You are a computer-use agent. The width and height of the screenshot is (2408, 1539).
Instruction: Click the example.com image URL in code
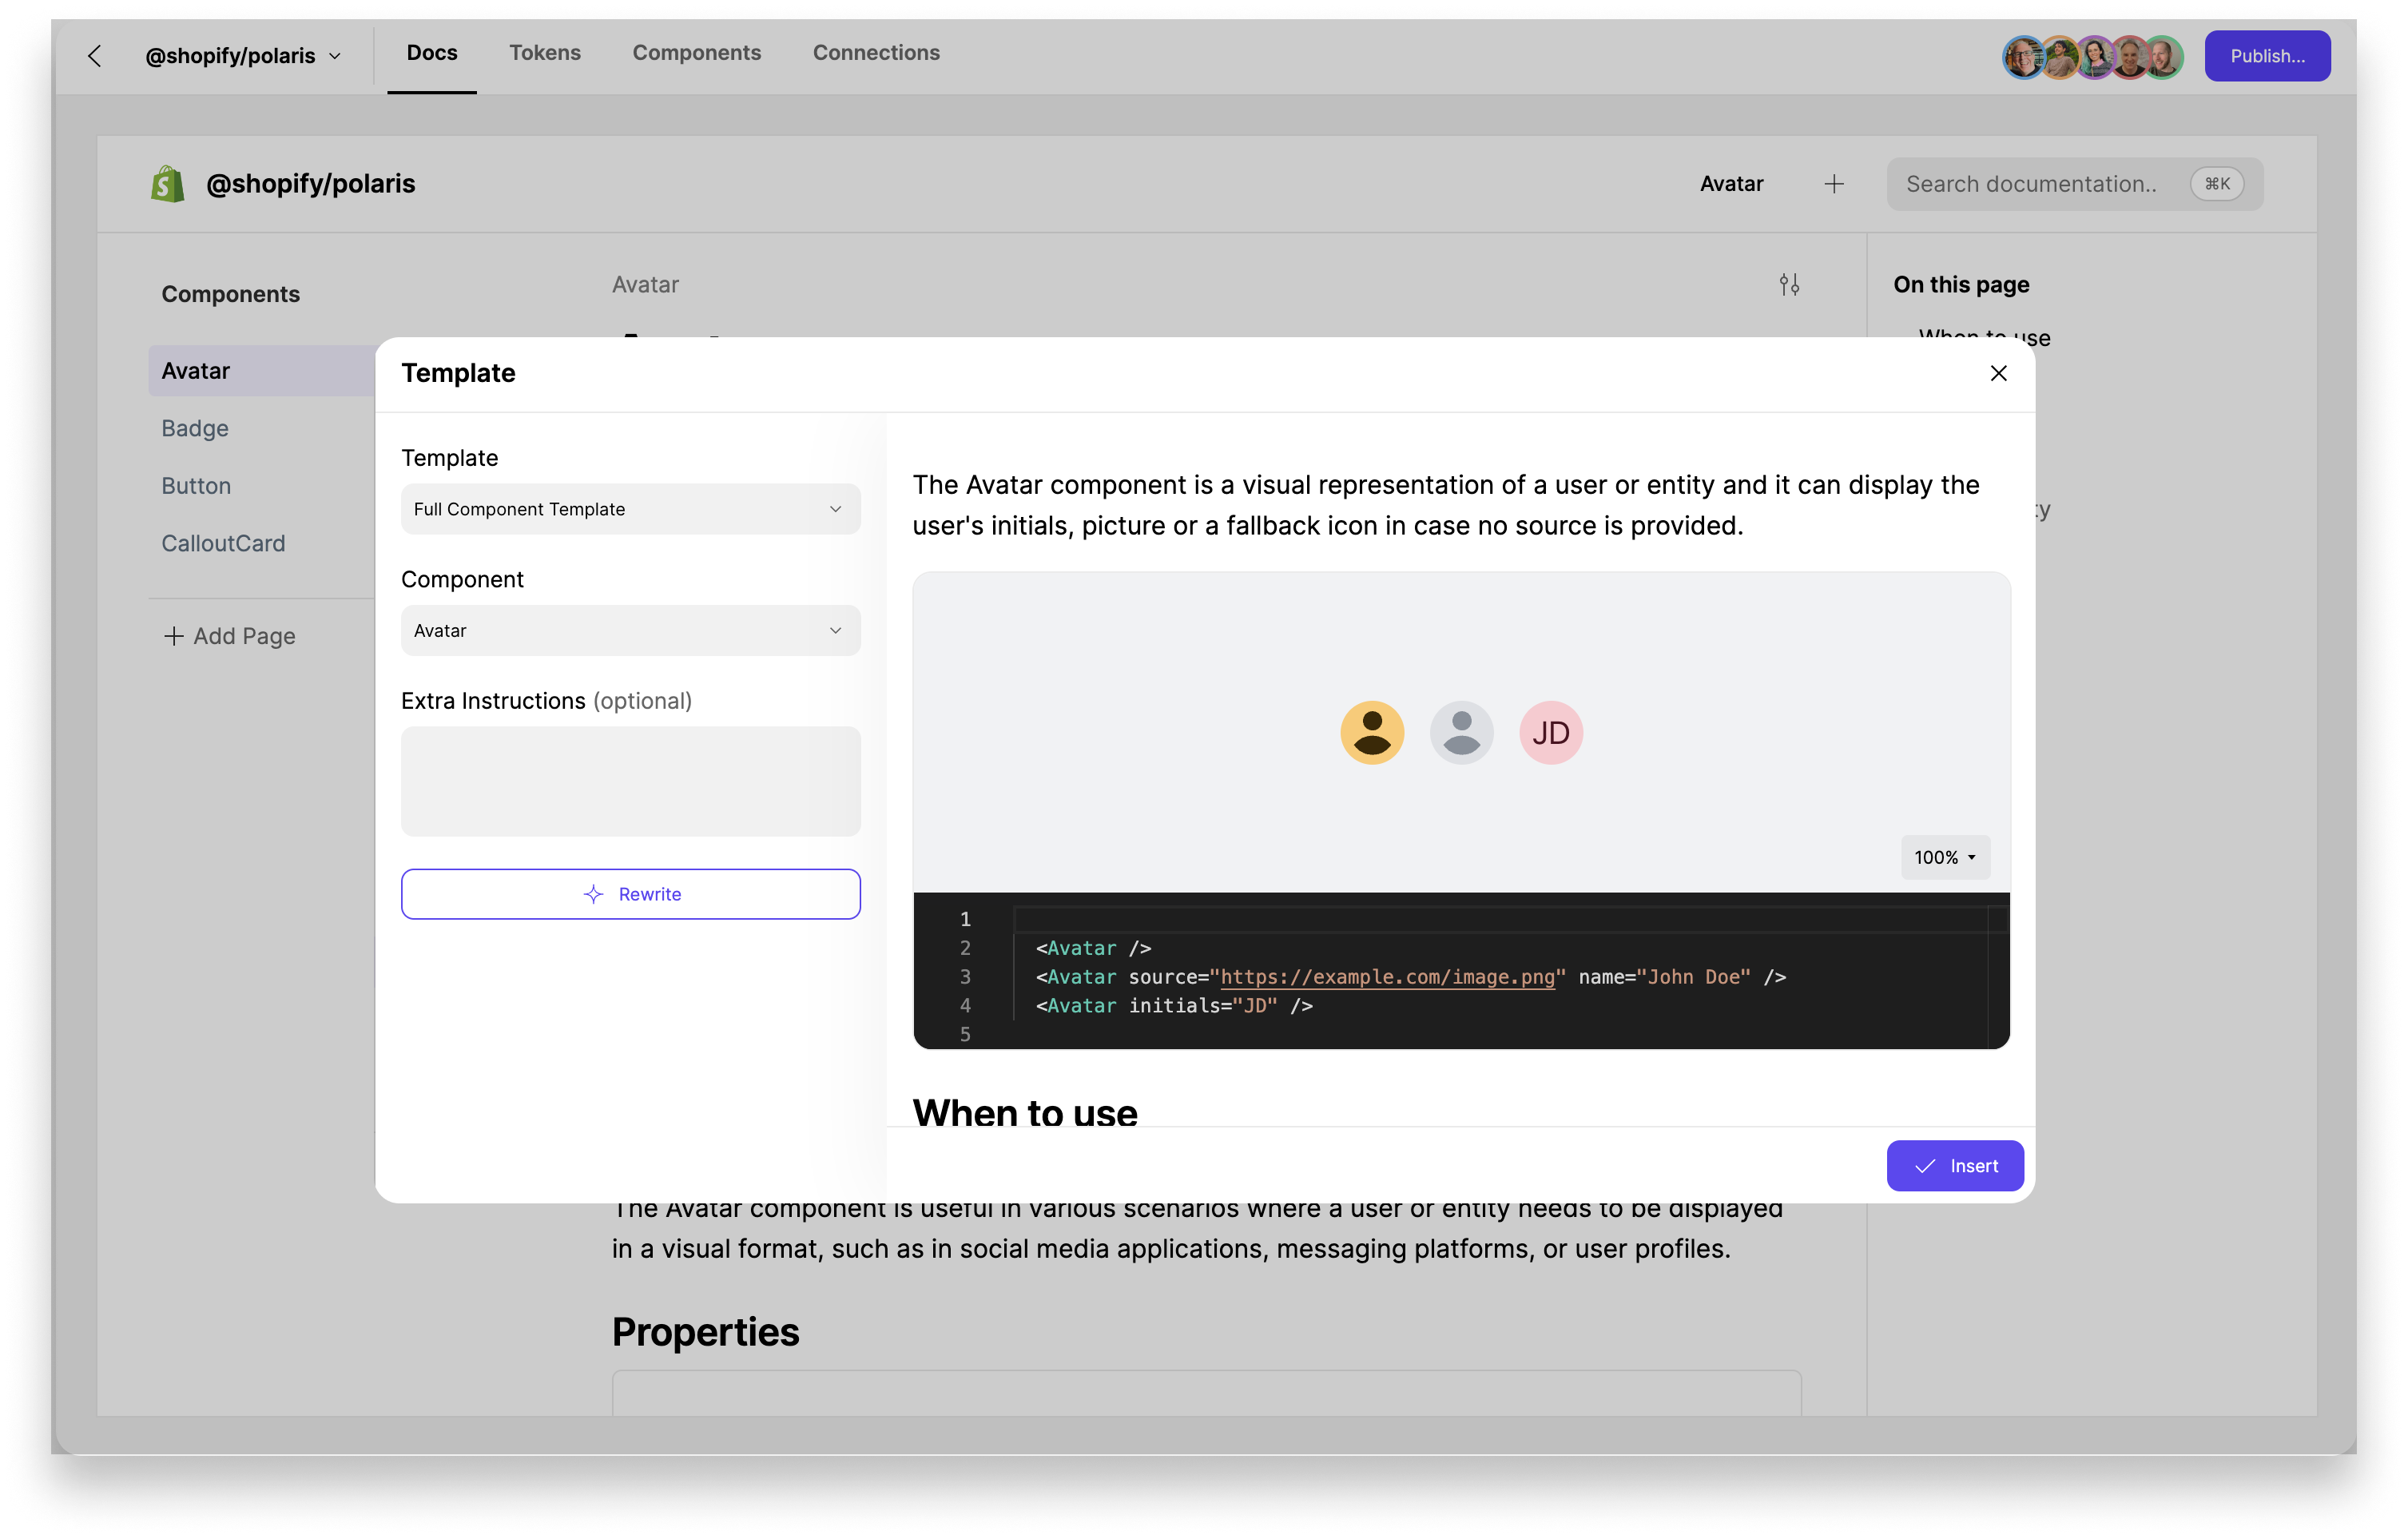coord(1387,977)
